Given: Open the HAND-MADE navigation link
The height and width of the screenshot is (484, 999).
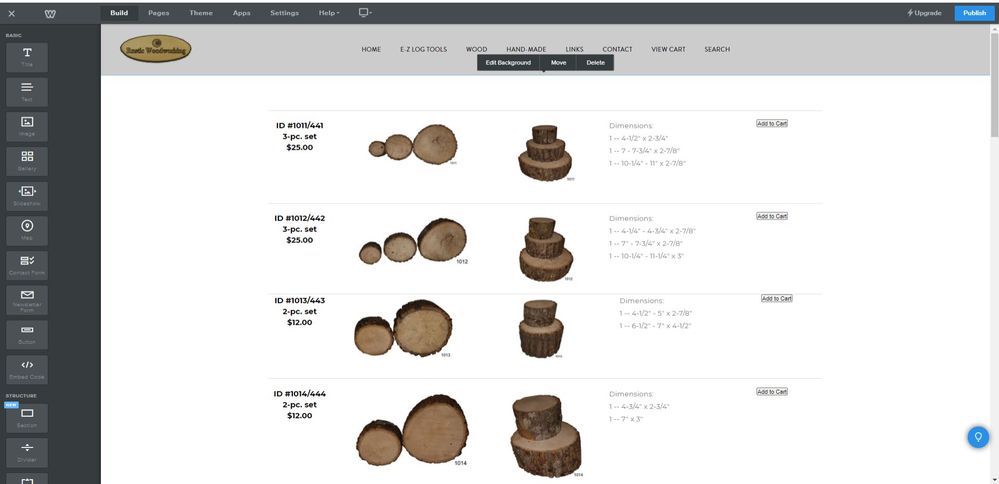Looking at the screenshot, I should pos(525,49).
